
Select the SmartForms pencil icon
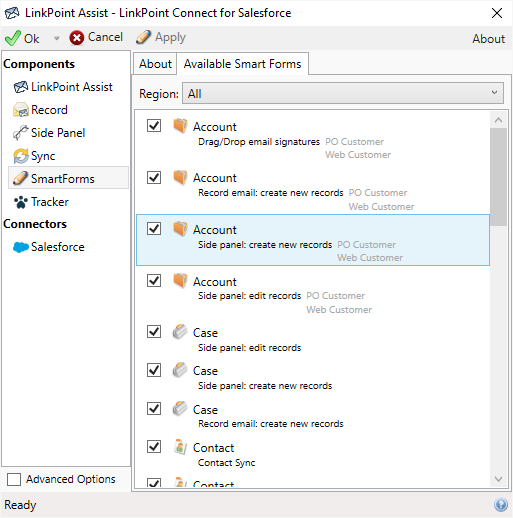(x=21, y=178)
